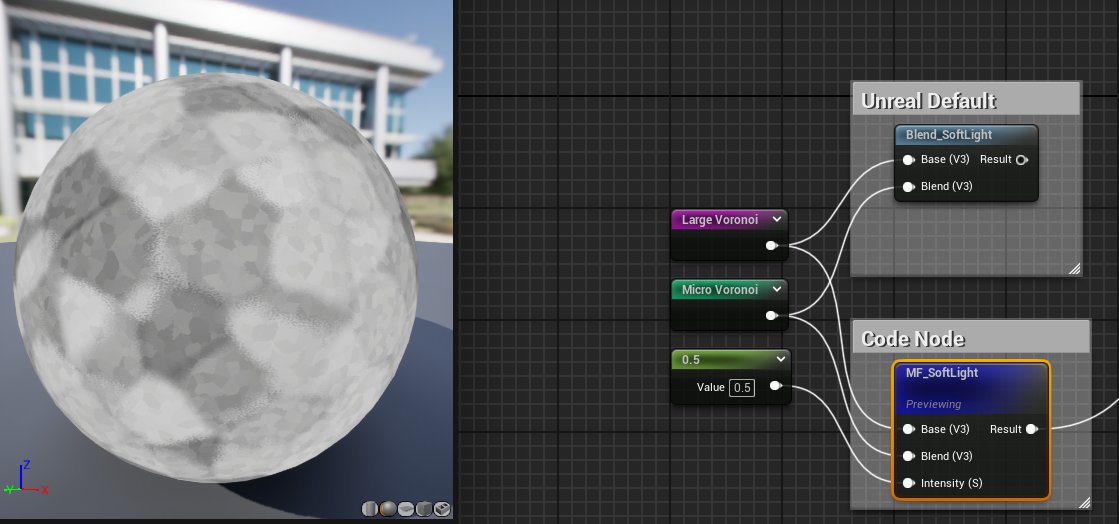Switch preview mesh to cube

(424, 508)
